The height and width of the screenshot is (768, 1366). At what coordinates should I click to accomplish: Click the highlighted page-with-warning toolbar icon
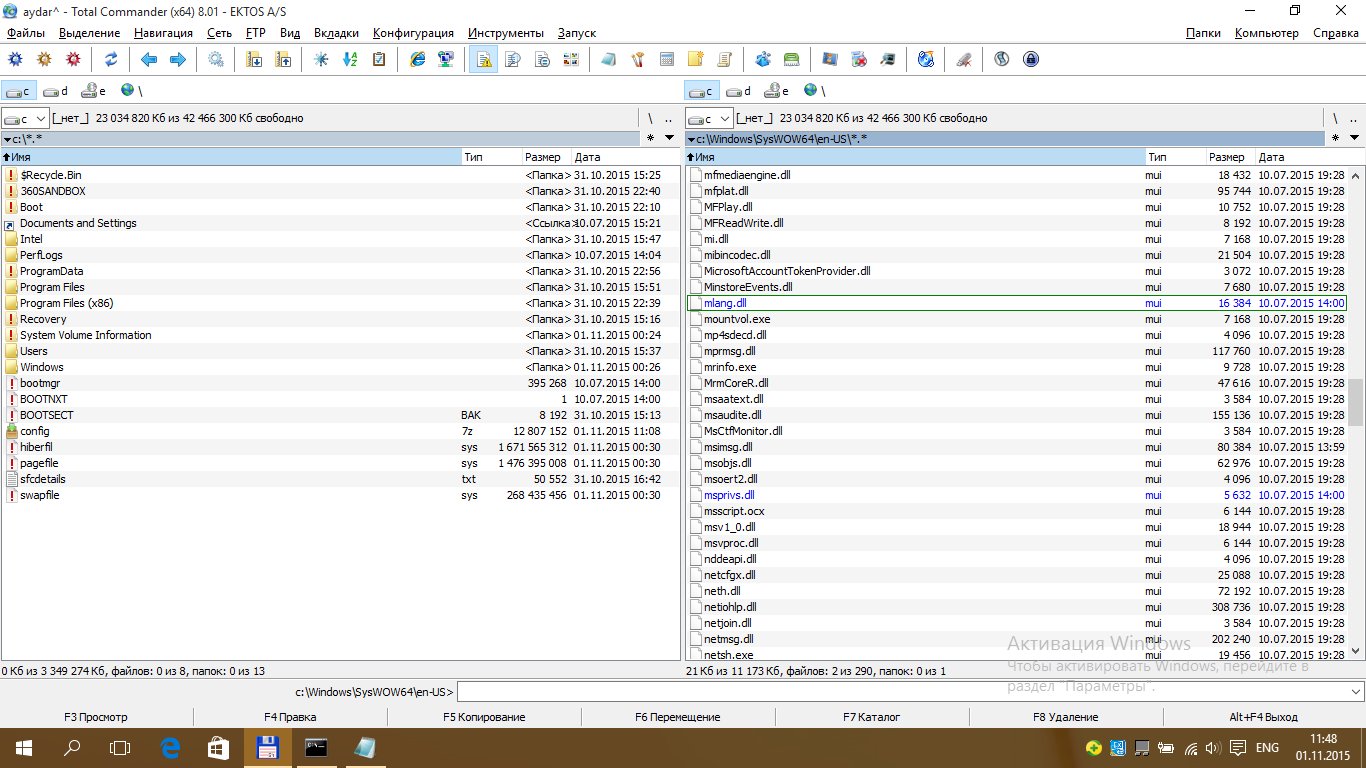(x=484, y=59)
